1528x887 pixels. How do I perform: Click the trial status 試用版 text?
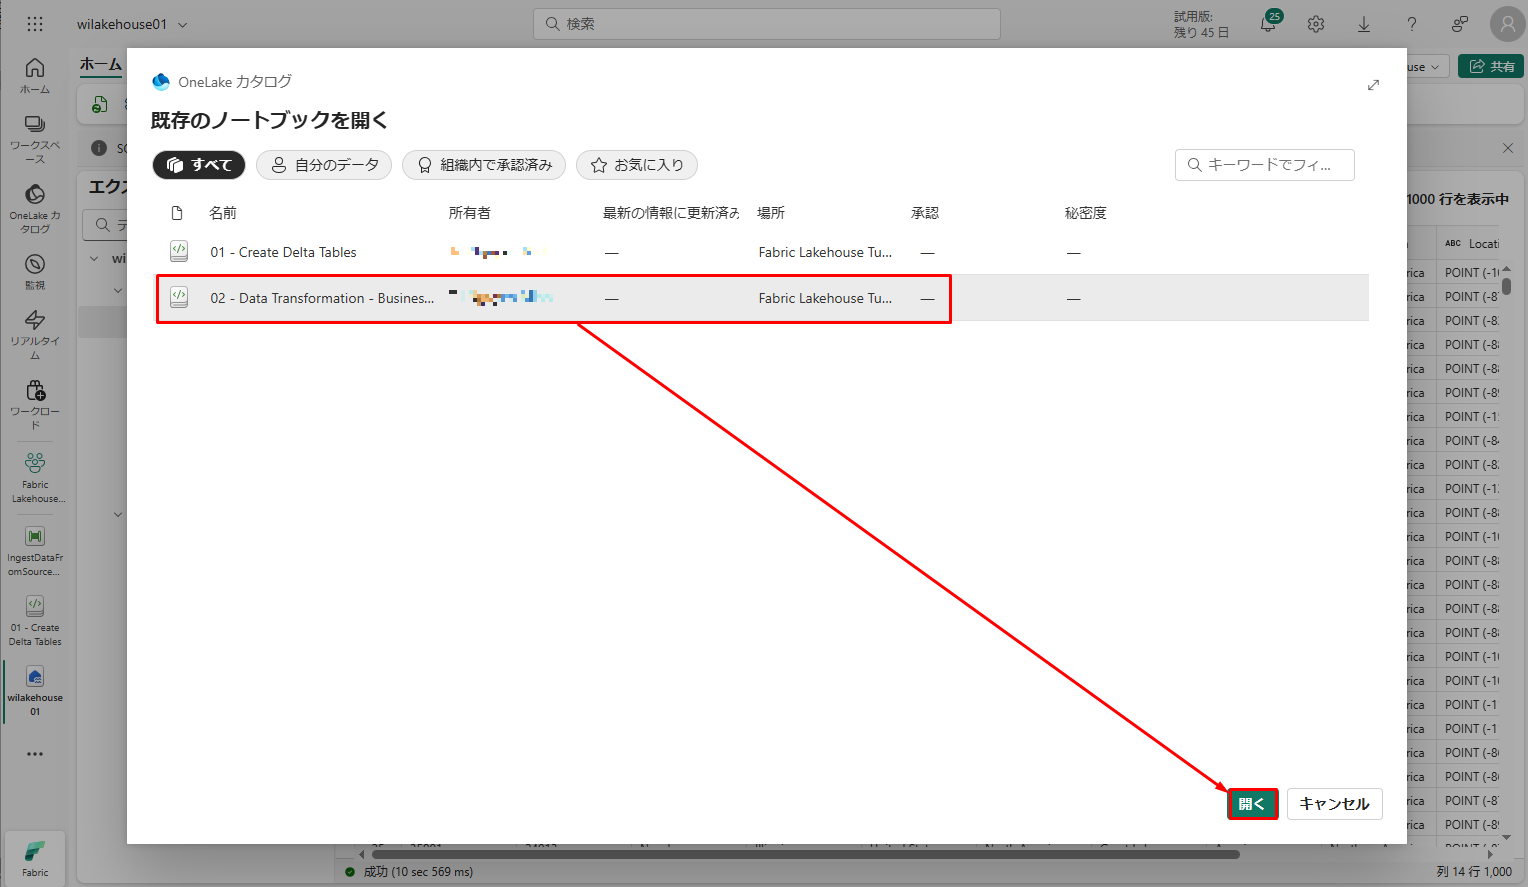pos(1201,24)
